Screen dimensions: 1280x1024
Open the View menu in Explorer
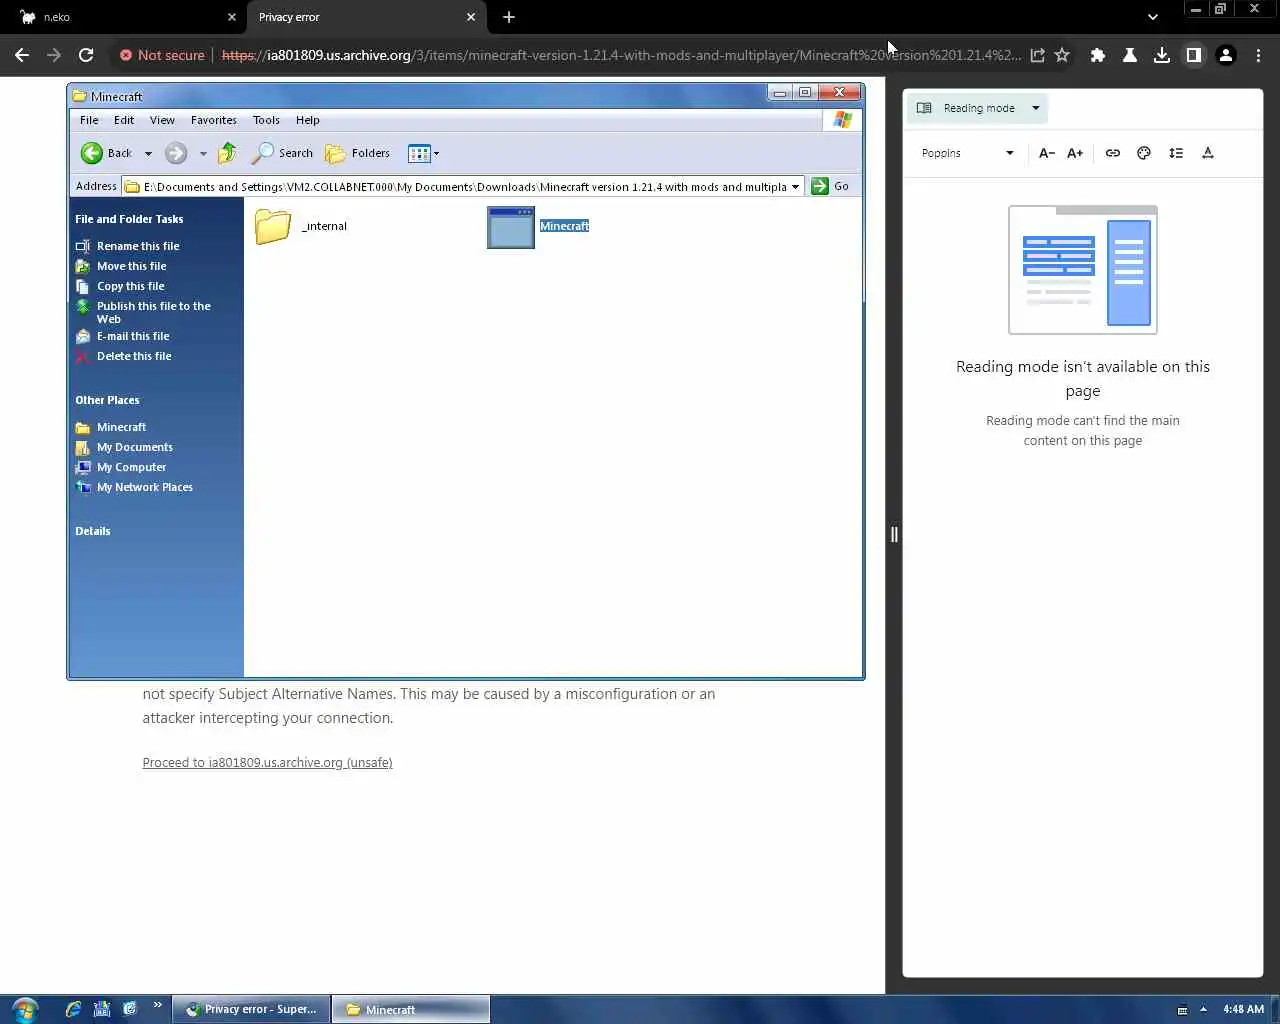(x=162, y=120)
